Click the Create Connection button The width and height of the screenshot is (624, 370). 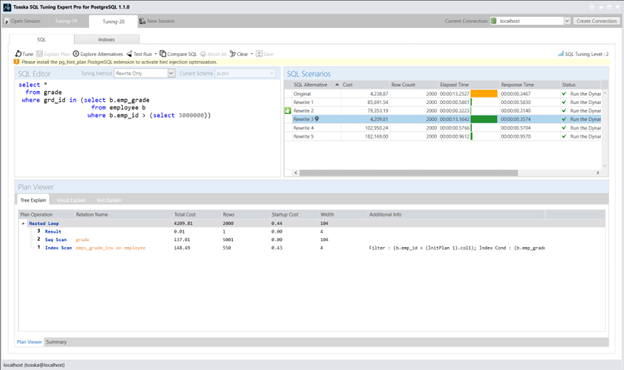click(x=597, y=21)
